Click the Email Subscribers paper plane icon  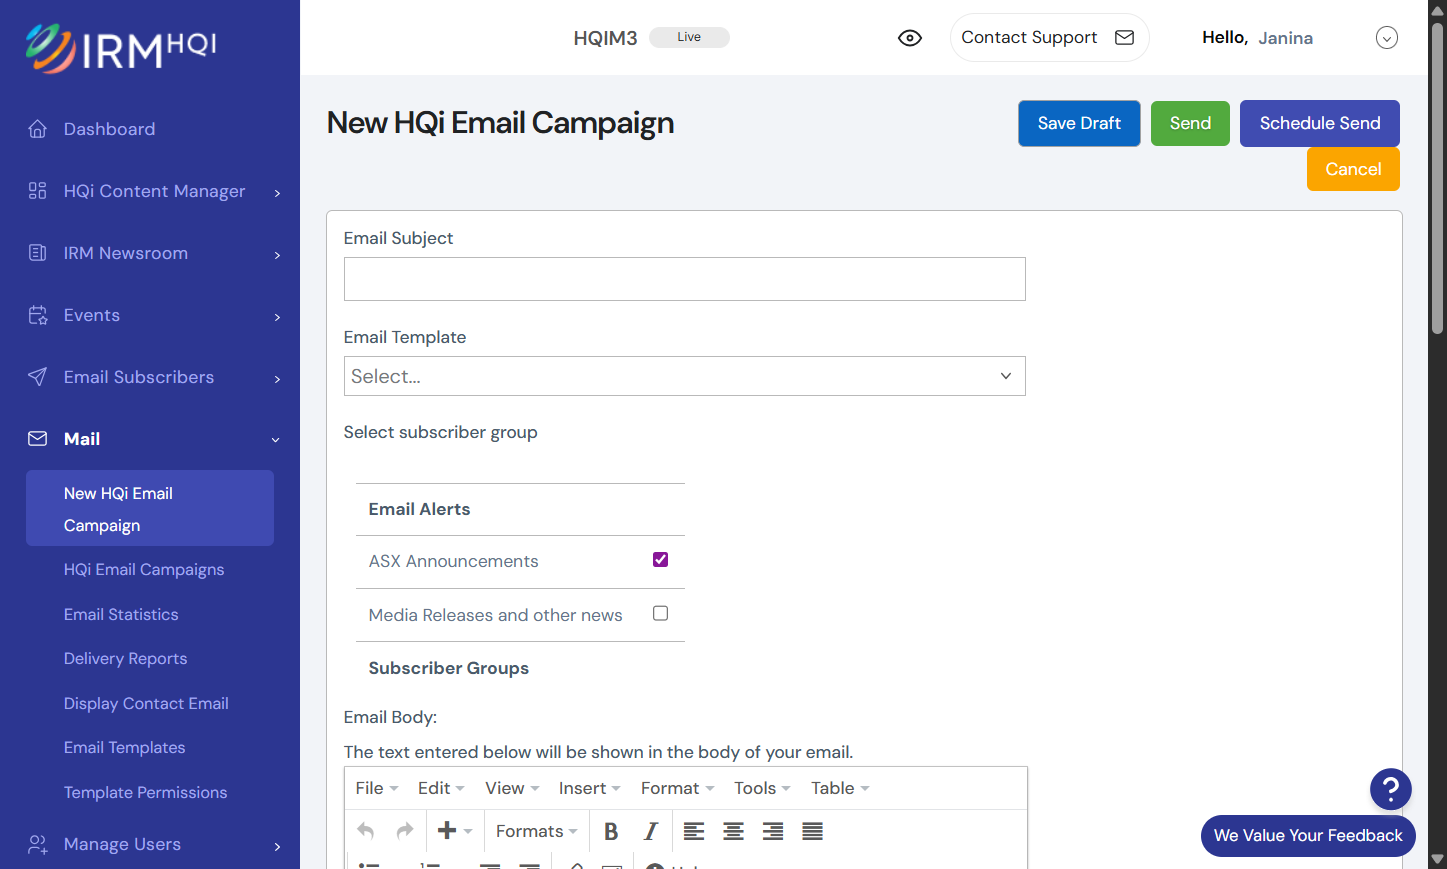pyautogui.click(x=38, y=377)
